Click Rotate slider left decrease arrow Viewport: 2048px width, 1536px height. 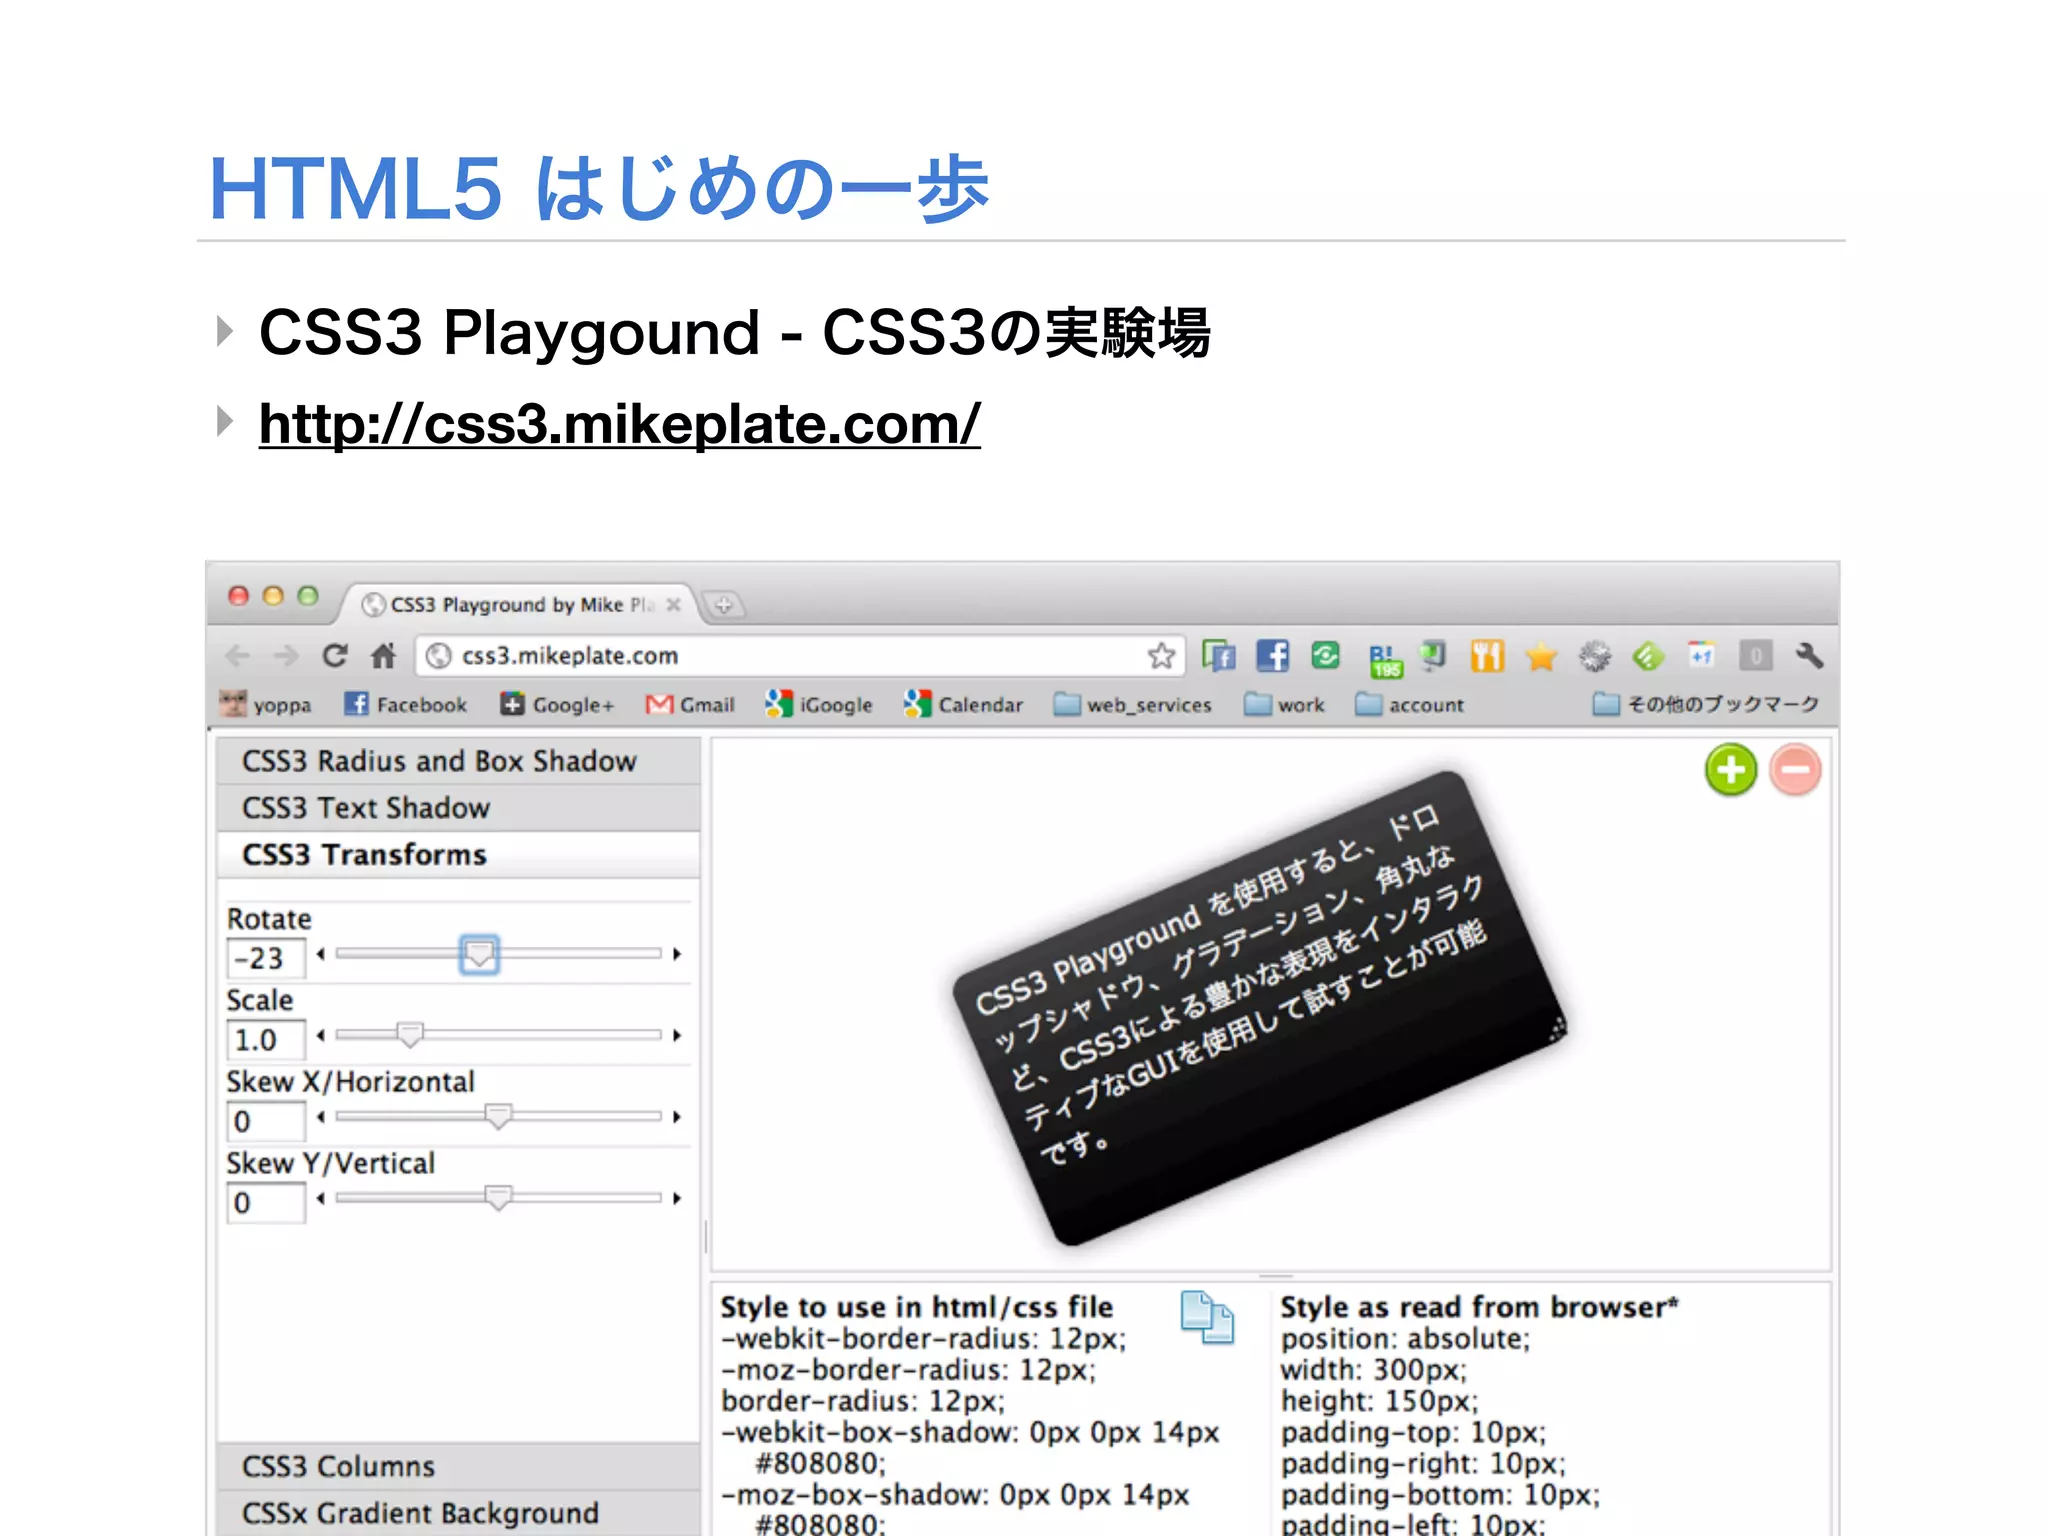point(320,954)
